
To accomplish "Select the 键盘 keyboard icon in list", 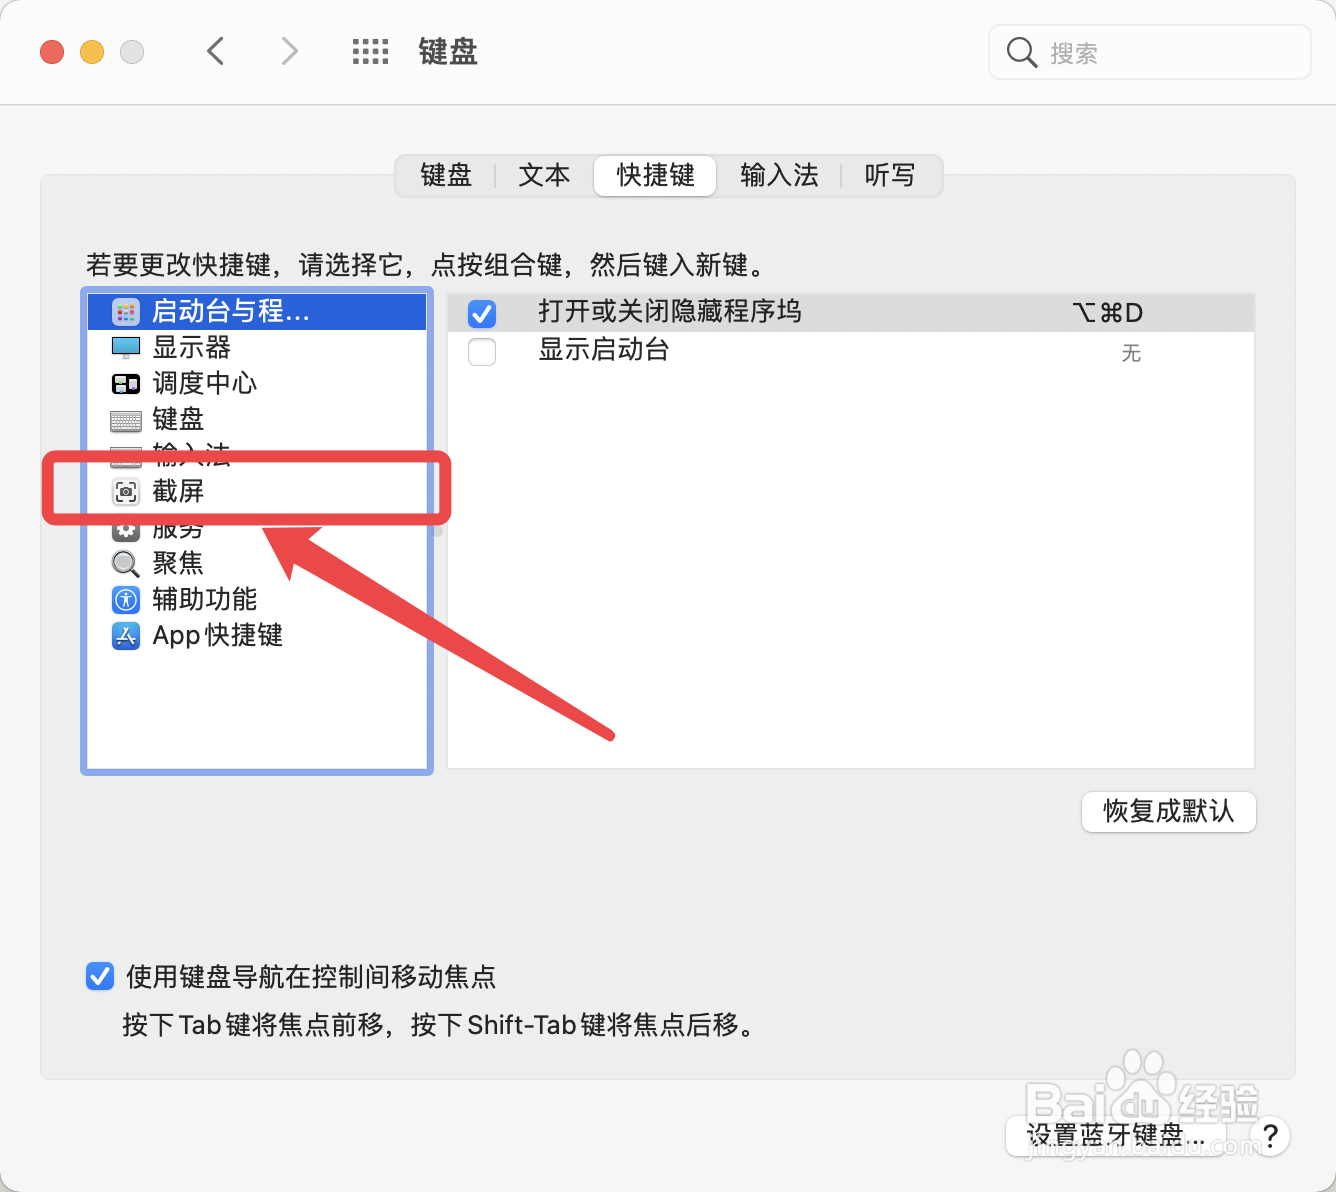I will (126, 420).
